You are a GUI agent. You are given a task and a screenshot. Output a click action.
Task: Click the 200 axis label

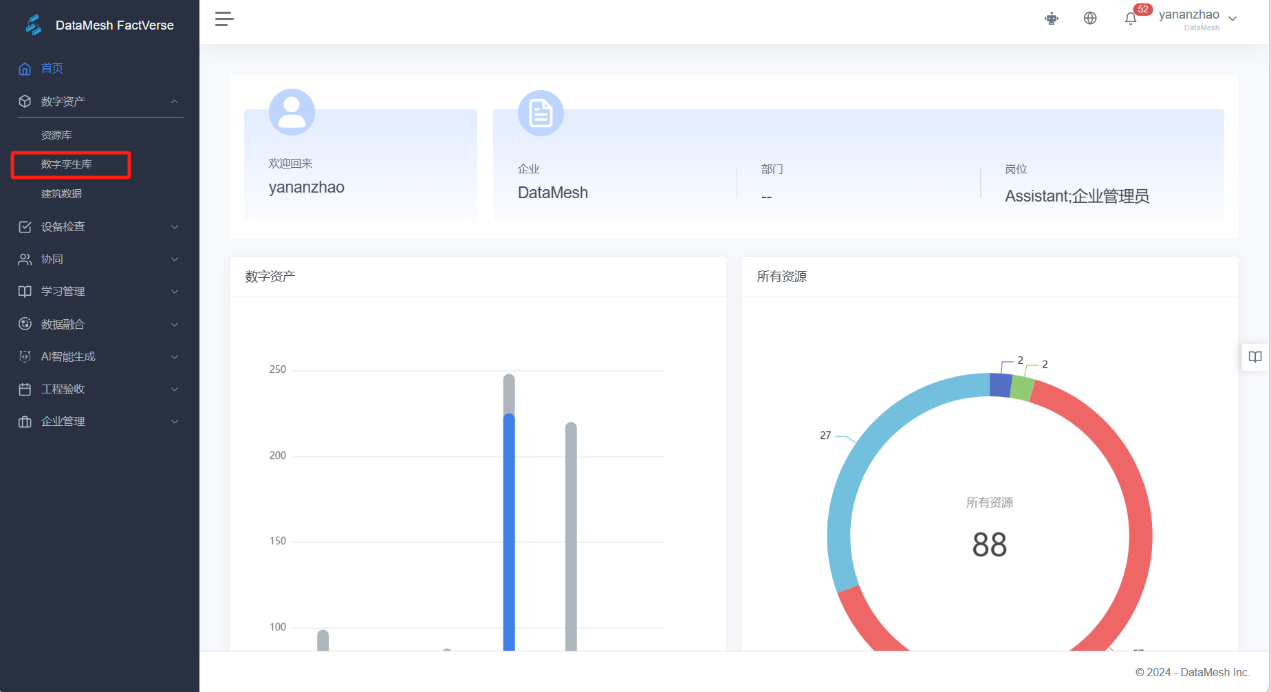pyautogui.click(x=277, y=456)
